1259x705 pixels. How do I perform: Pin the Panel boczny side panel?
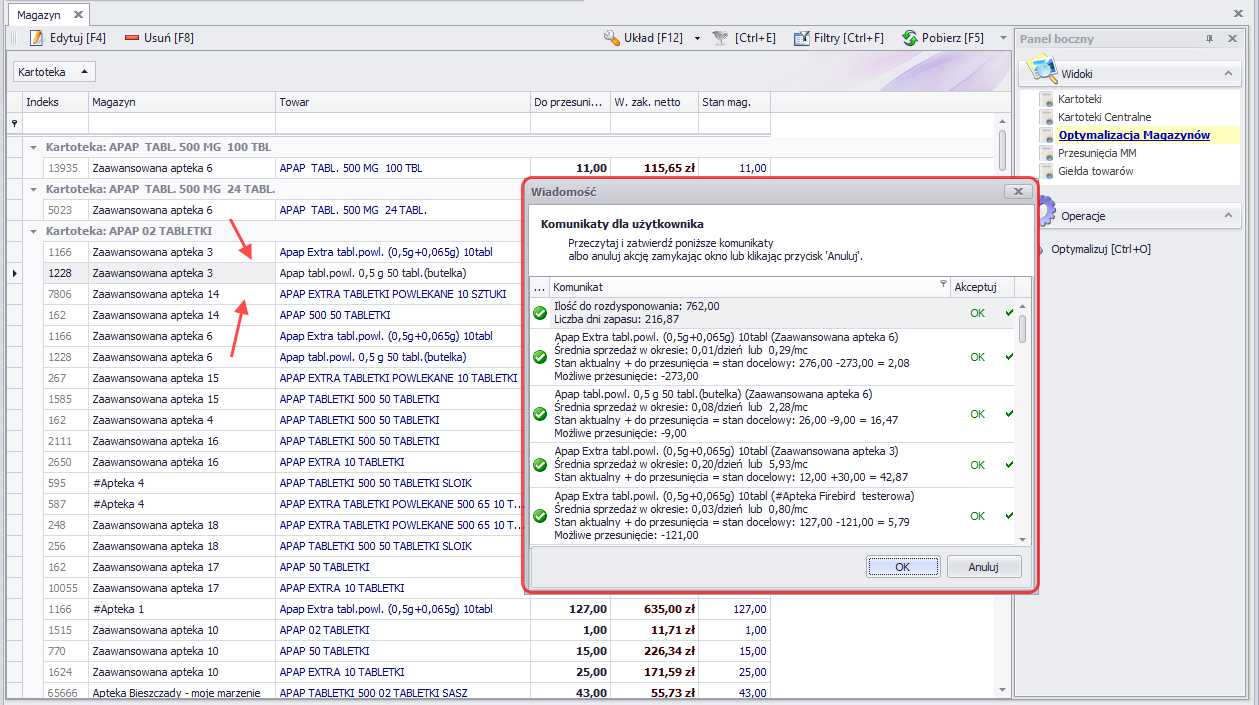(x=1209, y=39)
